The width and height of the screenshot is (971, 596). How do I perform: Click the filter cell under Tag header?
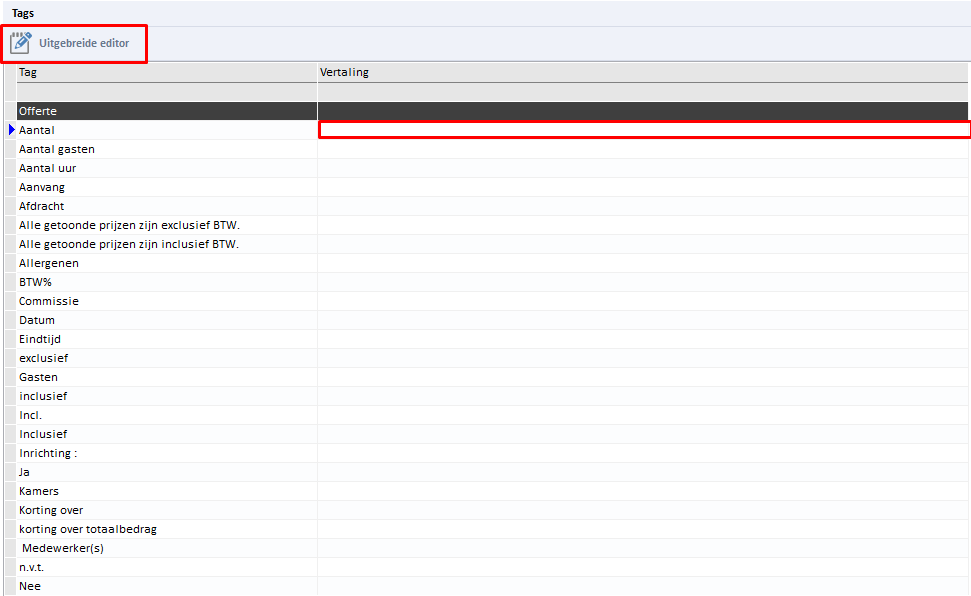click(167, 92)
